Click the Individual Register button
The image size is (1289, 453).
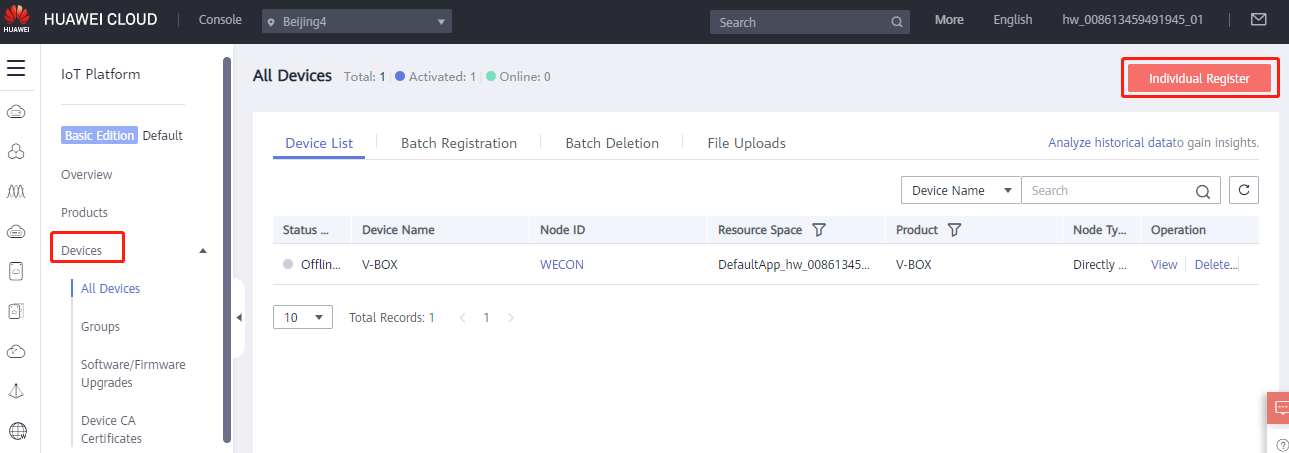pyautogui.click(x=1199, y=78)
